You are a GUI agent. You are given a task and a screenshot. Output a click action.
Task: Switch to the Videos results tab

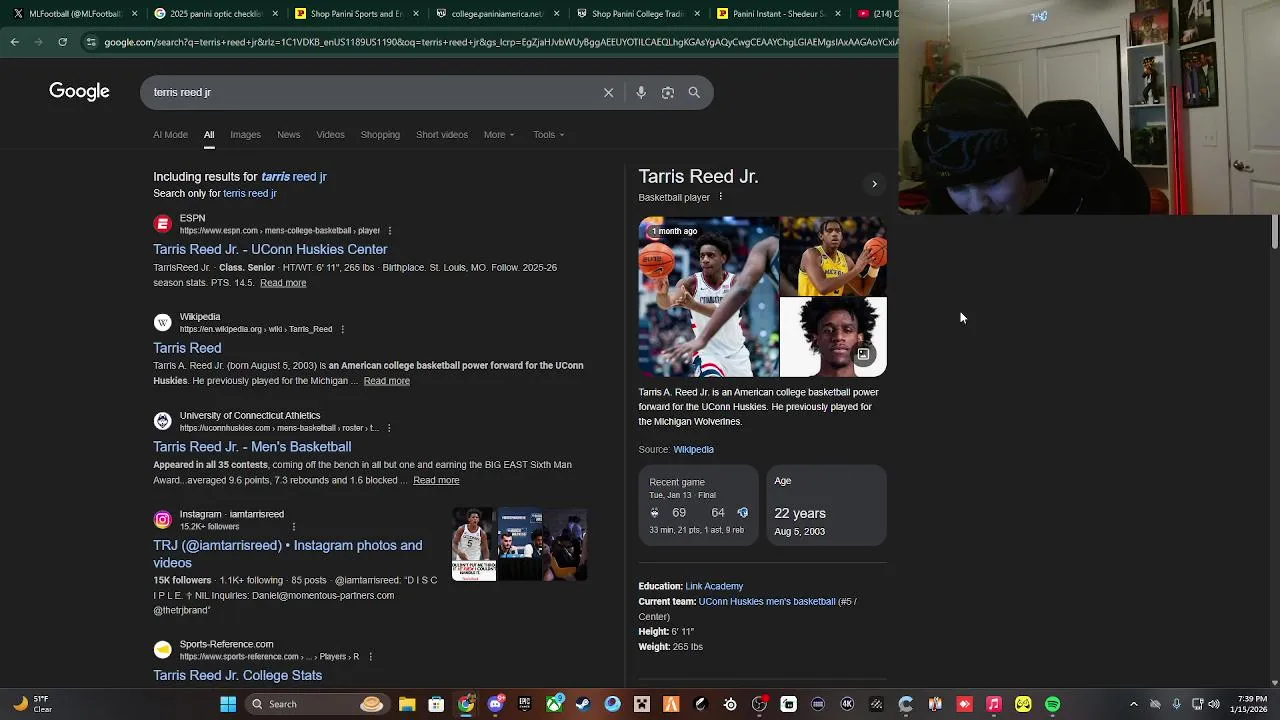pos(330,134)
